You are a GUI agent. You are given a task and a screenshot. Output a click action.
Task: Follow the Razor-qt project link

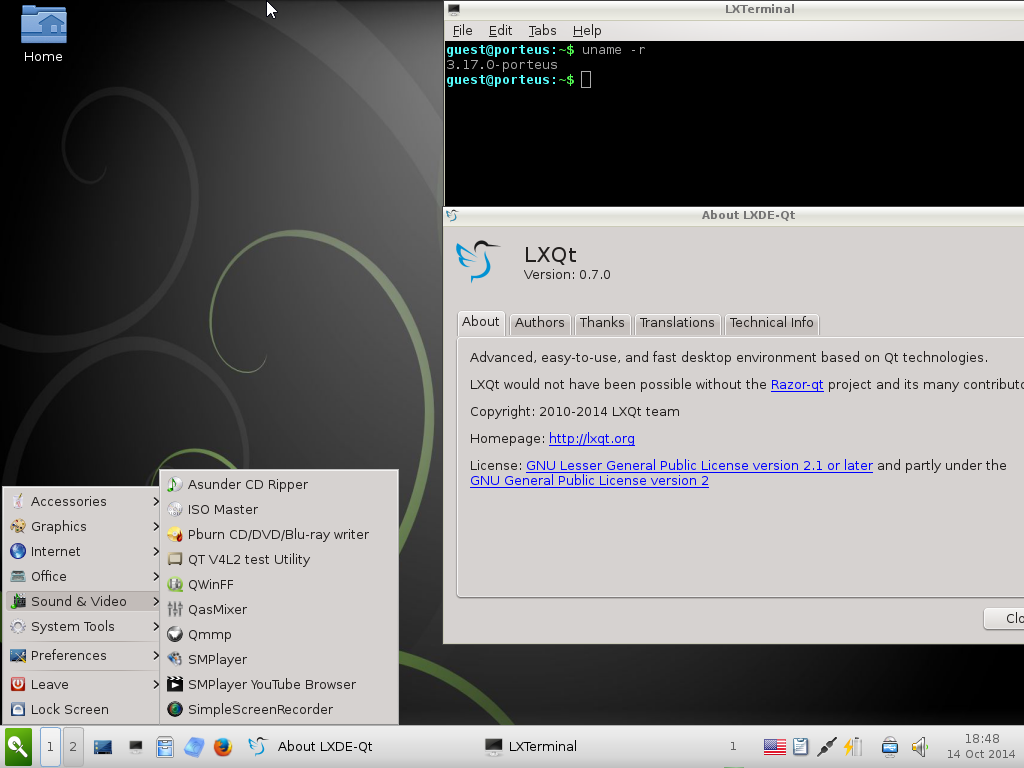pos(796,384)
